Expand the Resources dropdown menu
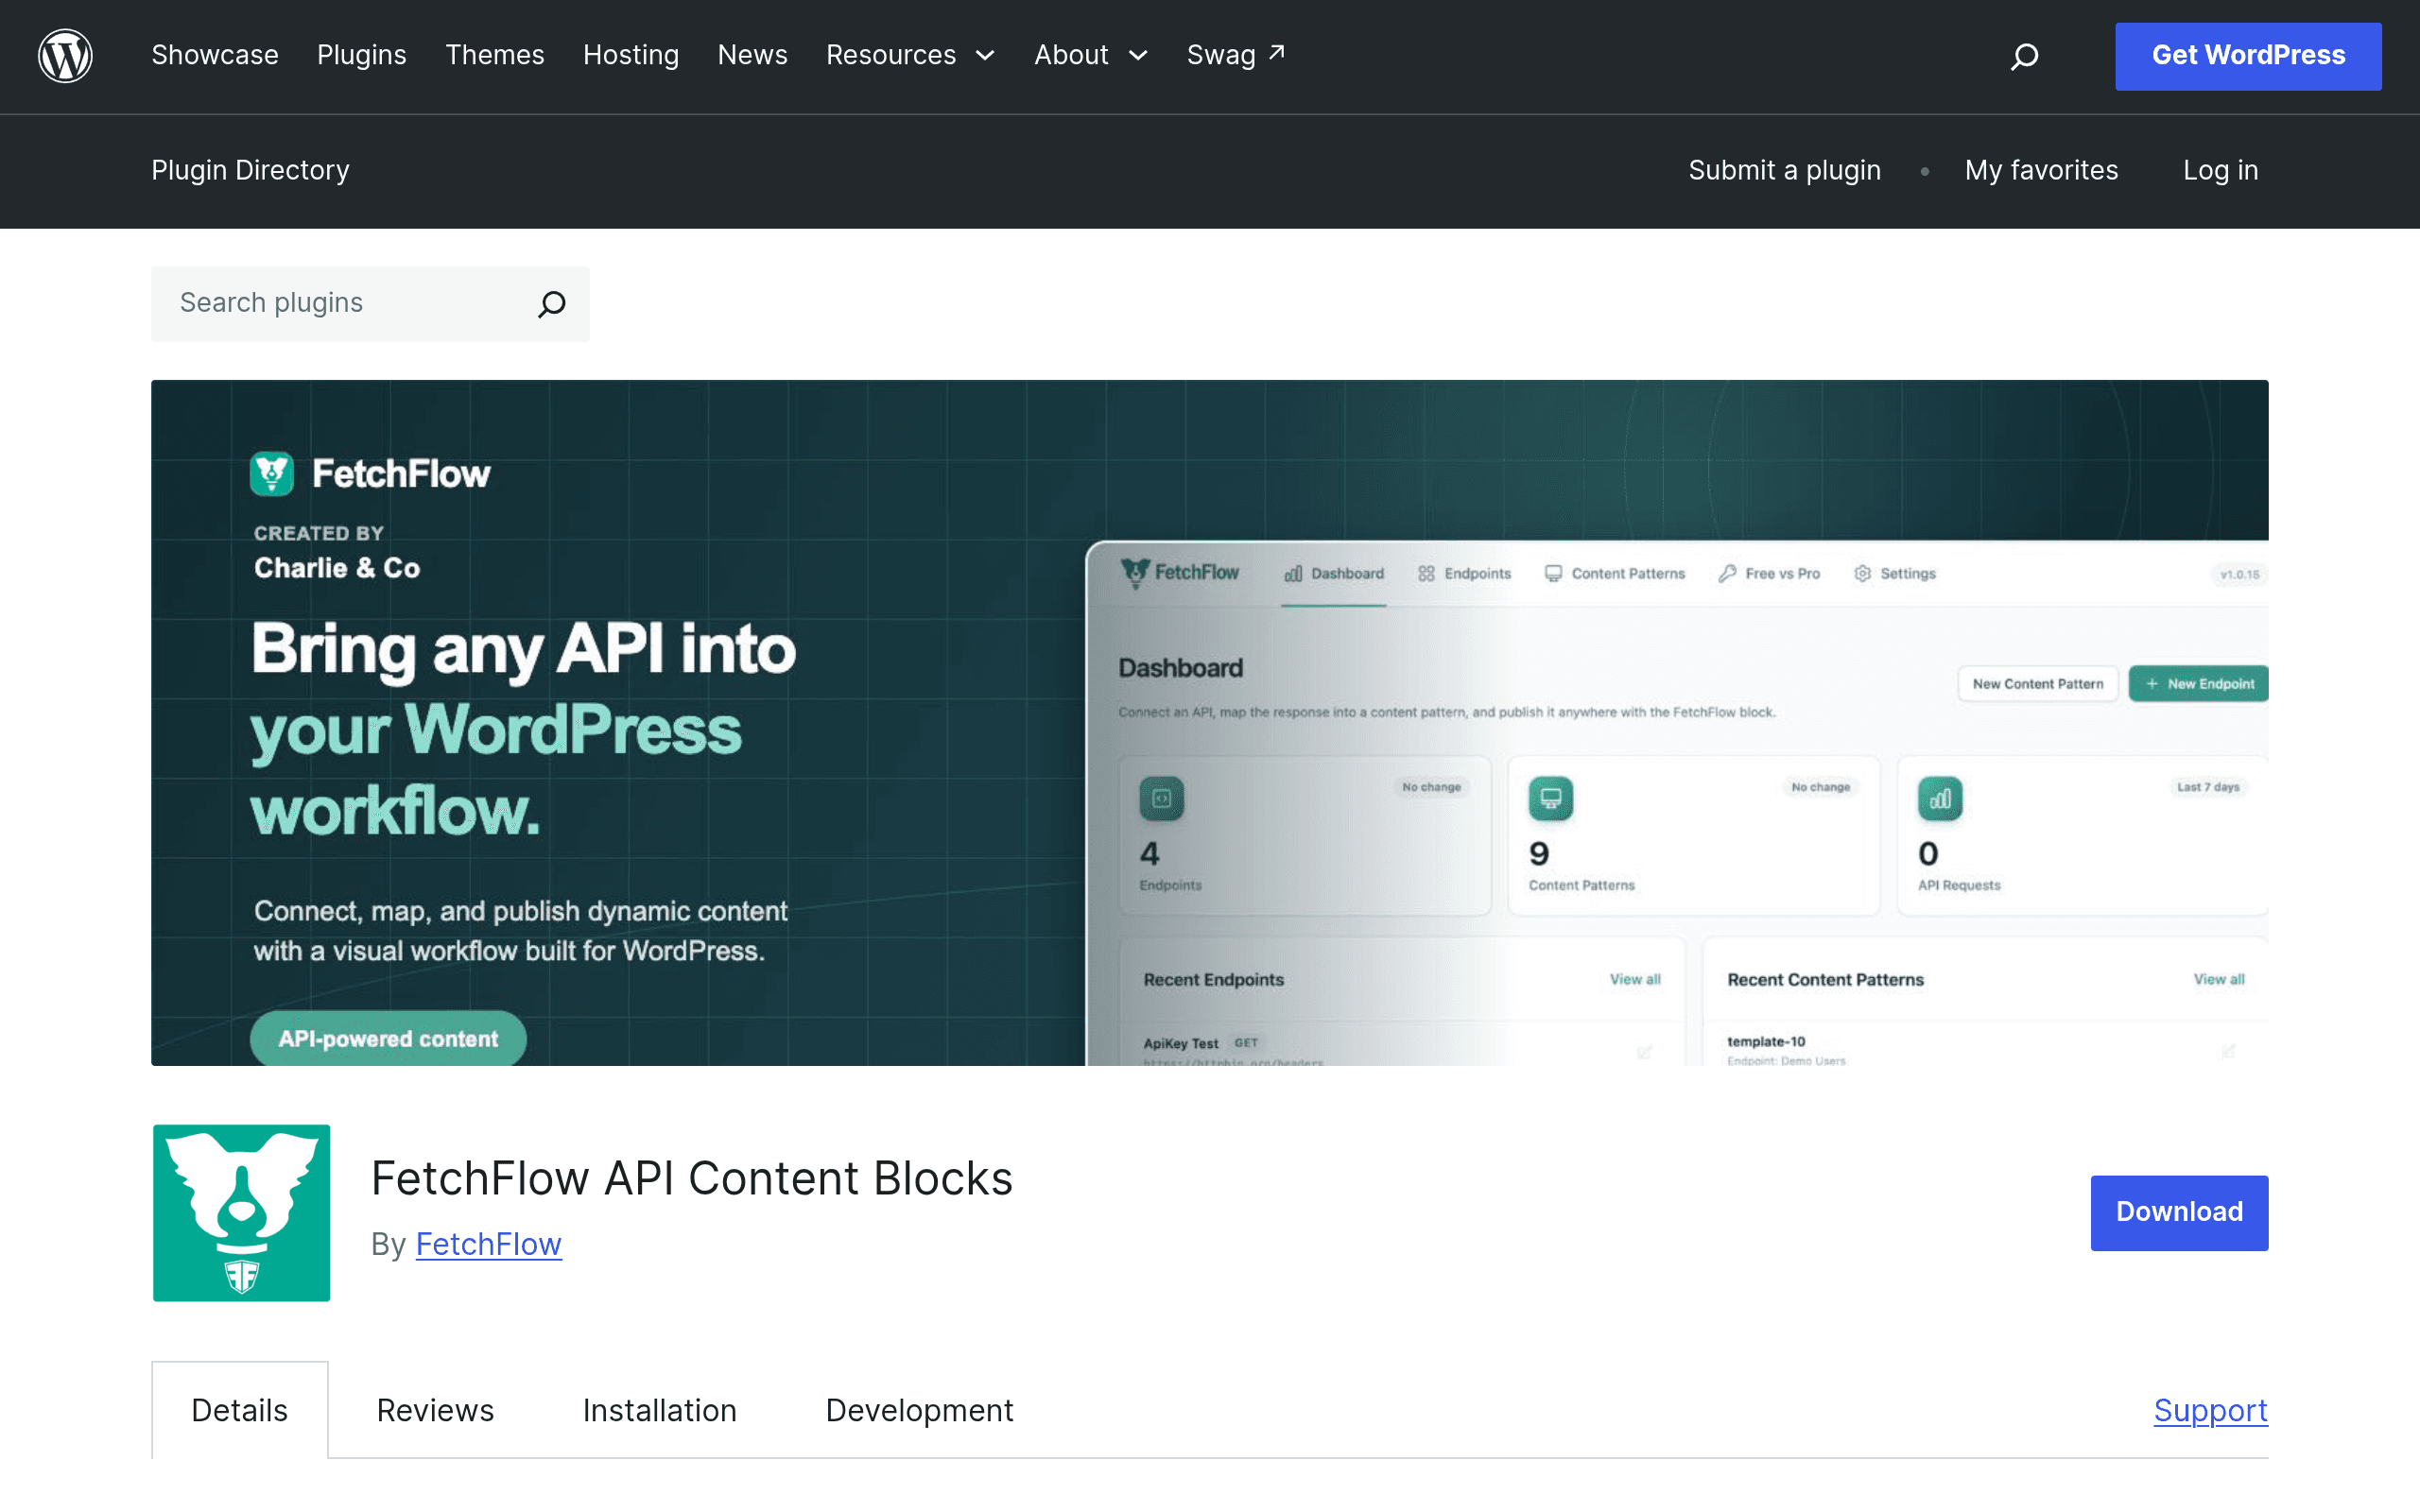This screenshot has height=1512, width=2420. [x=911, y=55]
